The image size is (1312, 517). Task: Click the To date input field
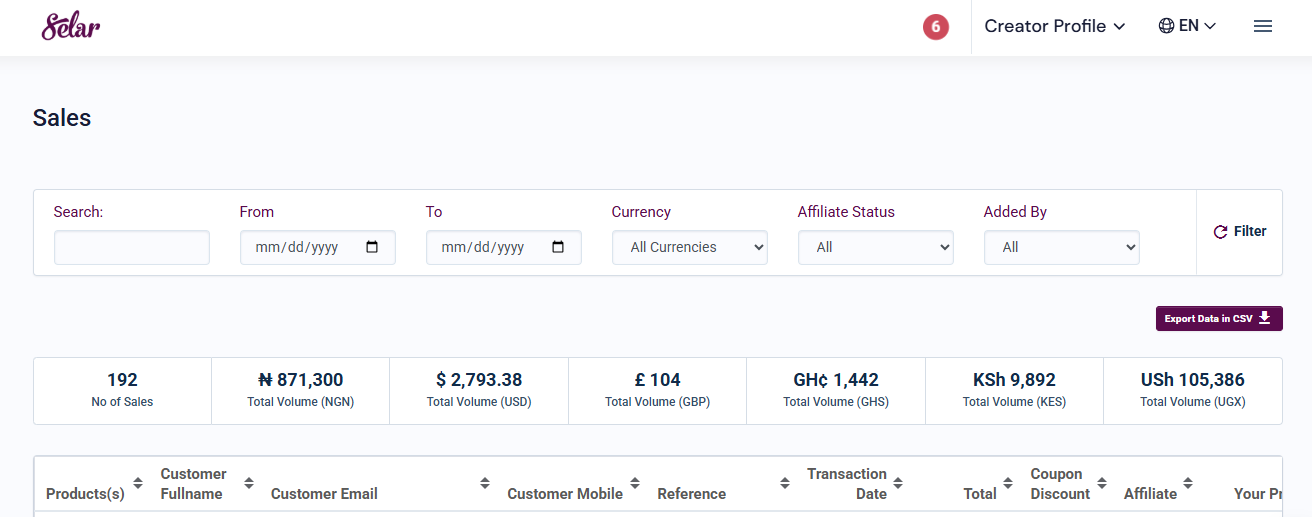click(x=504, y=247)
